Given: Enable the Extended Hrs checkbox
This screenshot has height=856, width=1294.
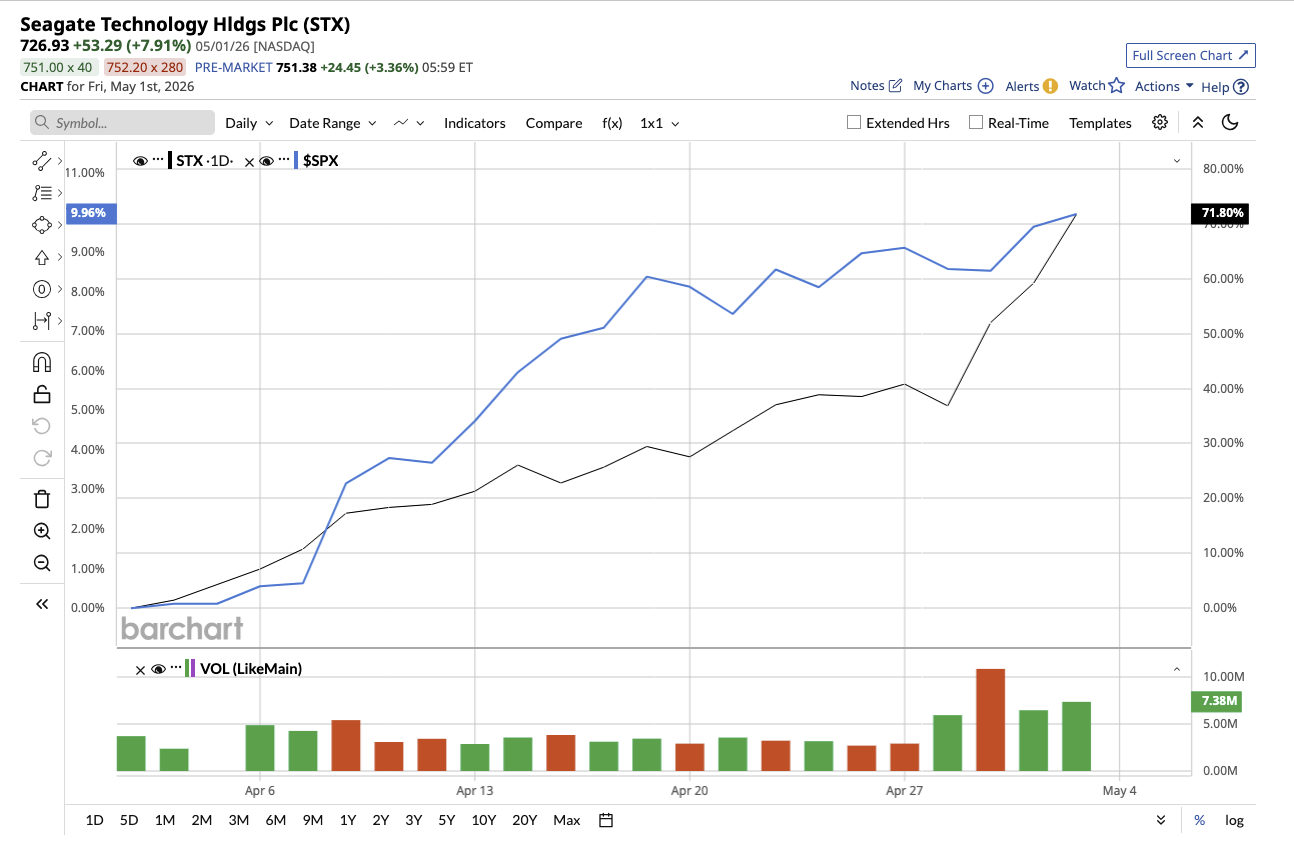Looking at the screenshot, I should [x=854, y=123].
